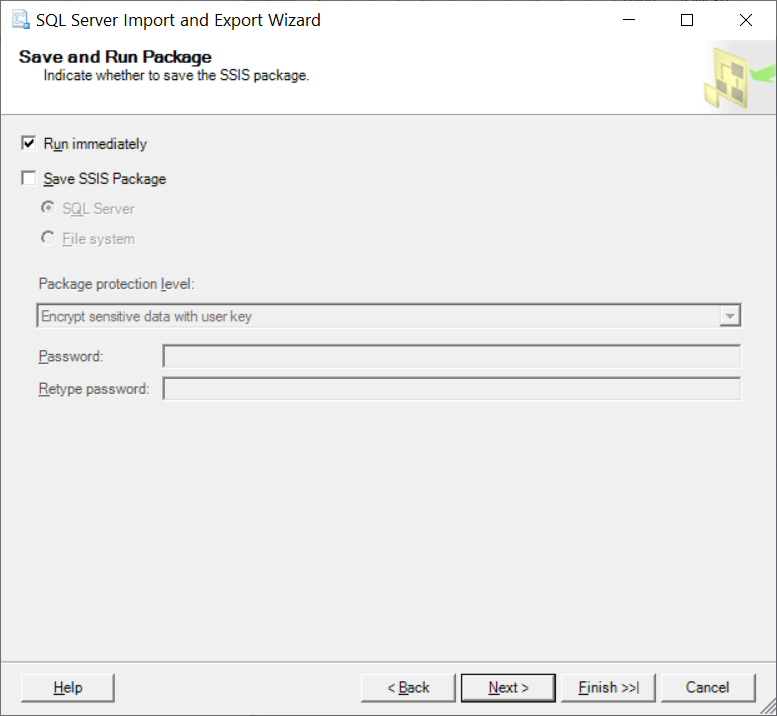This screenshot has height=716, width=777.
Task: Click the Package protection level label
Action: click(116, 284)
